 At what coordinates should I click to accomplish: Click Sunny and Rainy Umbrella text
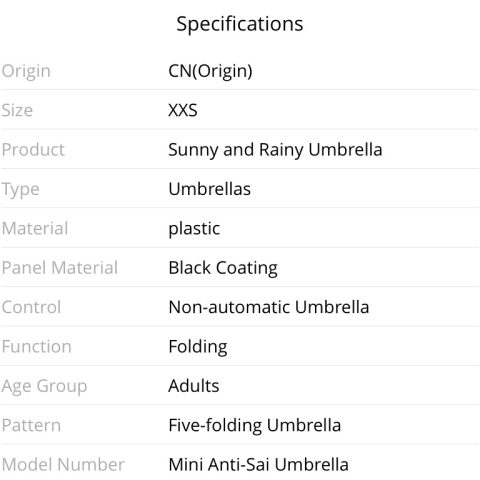[275, 150]
